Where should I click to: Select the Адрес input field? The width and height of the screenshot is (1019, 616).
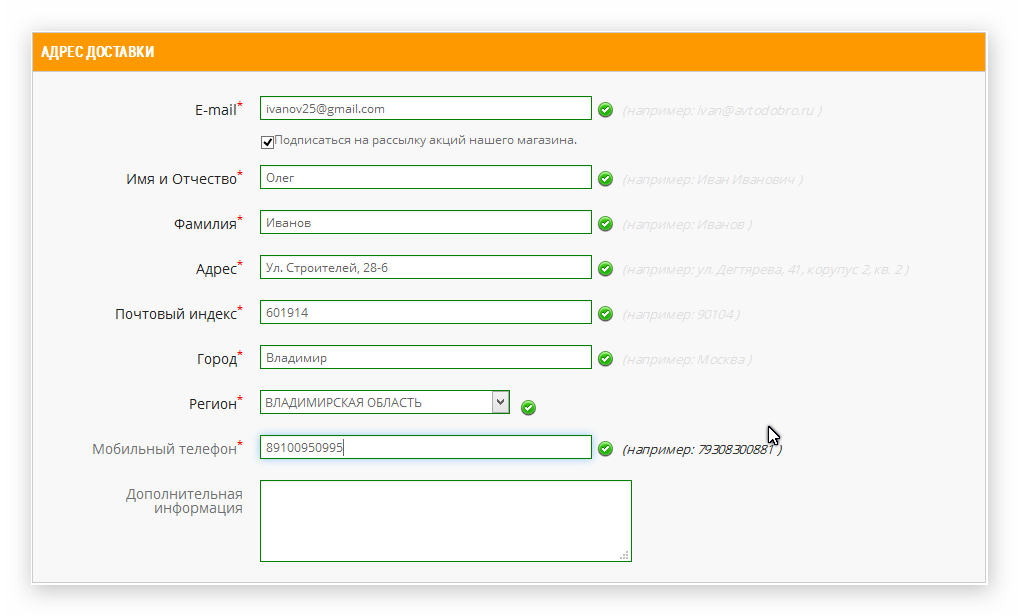coord(426,267)
